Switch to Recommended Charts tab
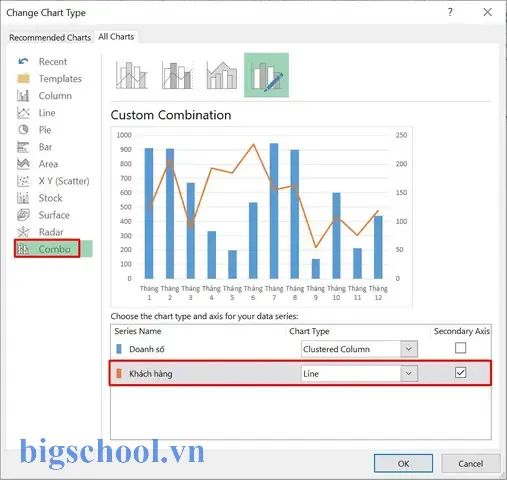This screenshot has width=507, height=480. [50, 37]
